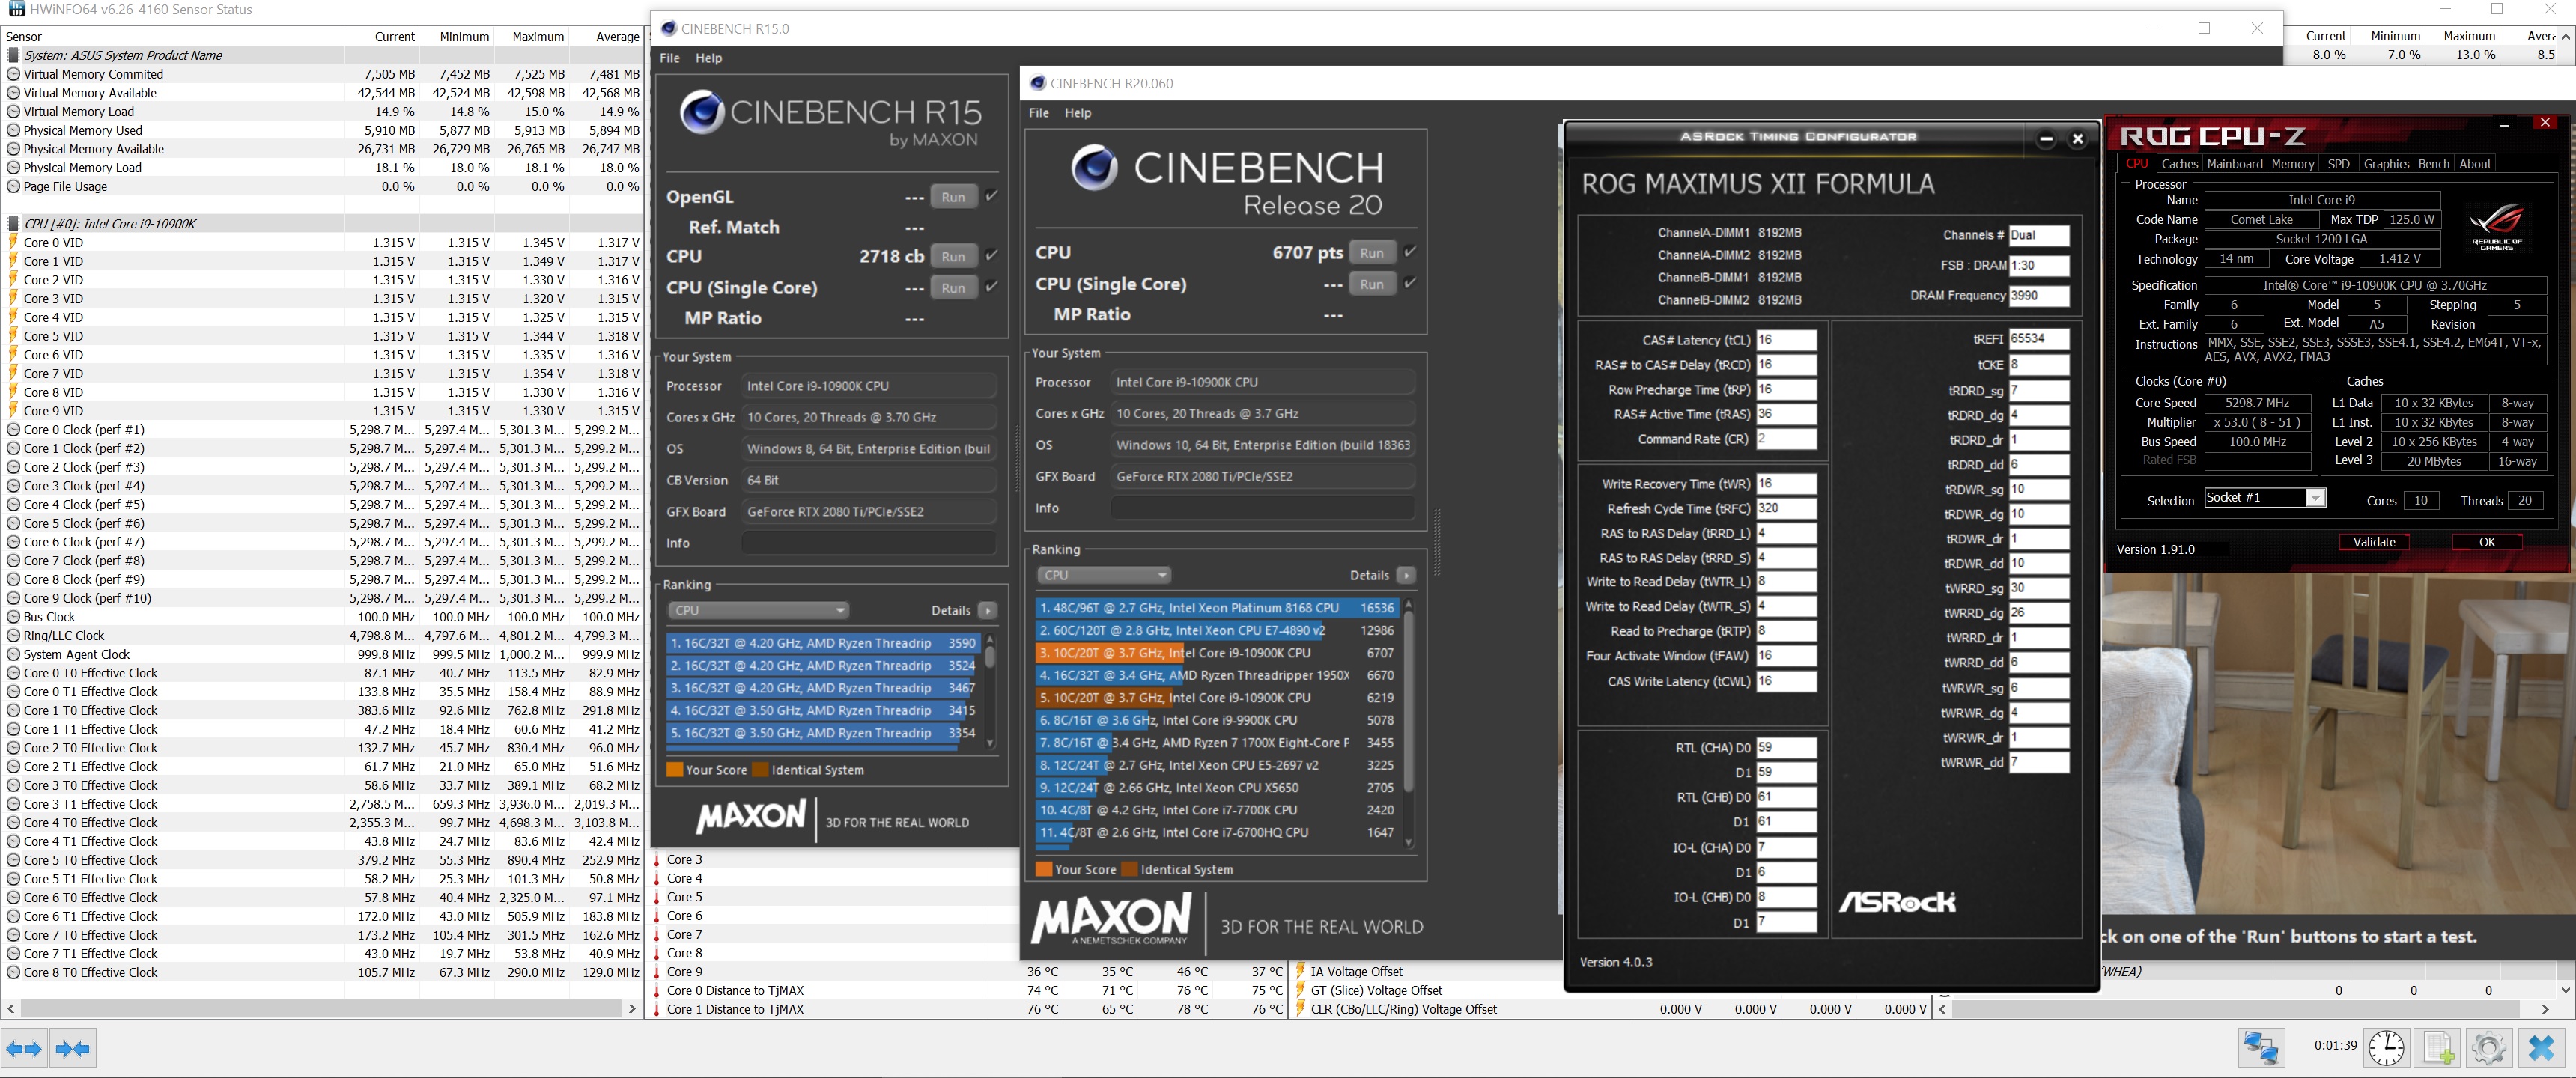The width and height of the screenshot is (2576, 1078).
Task: Expand the CPU-Z Socket #1 selection dropdown
Action: pyautogui.click(x=2315, y=498)
